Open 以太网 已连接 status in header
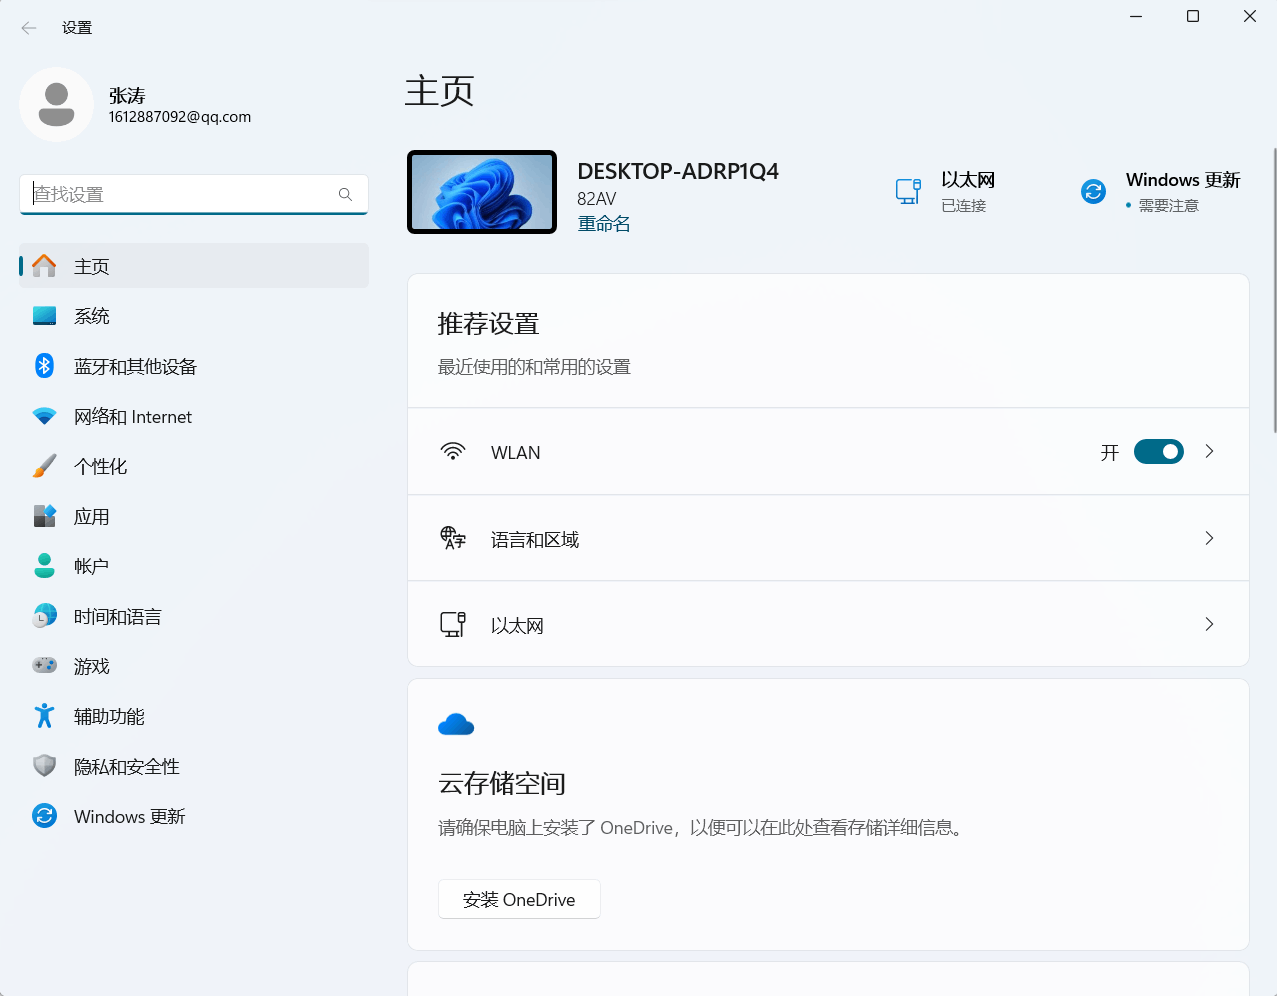Image resolution: width=1277 pixels, height=996 pixels. [946, 191]
